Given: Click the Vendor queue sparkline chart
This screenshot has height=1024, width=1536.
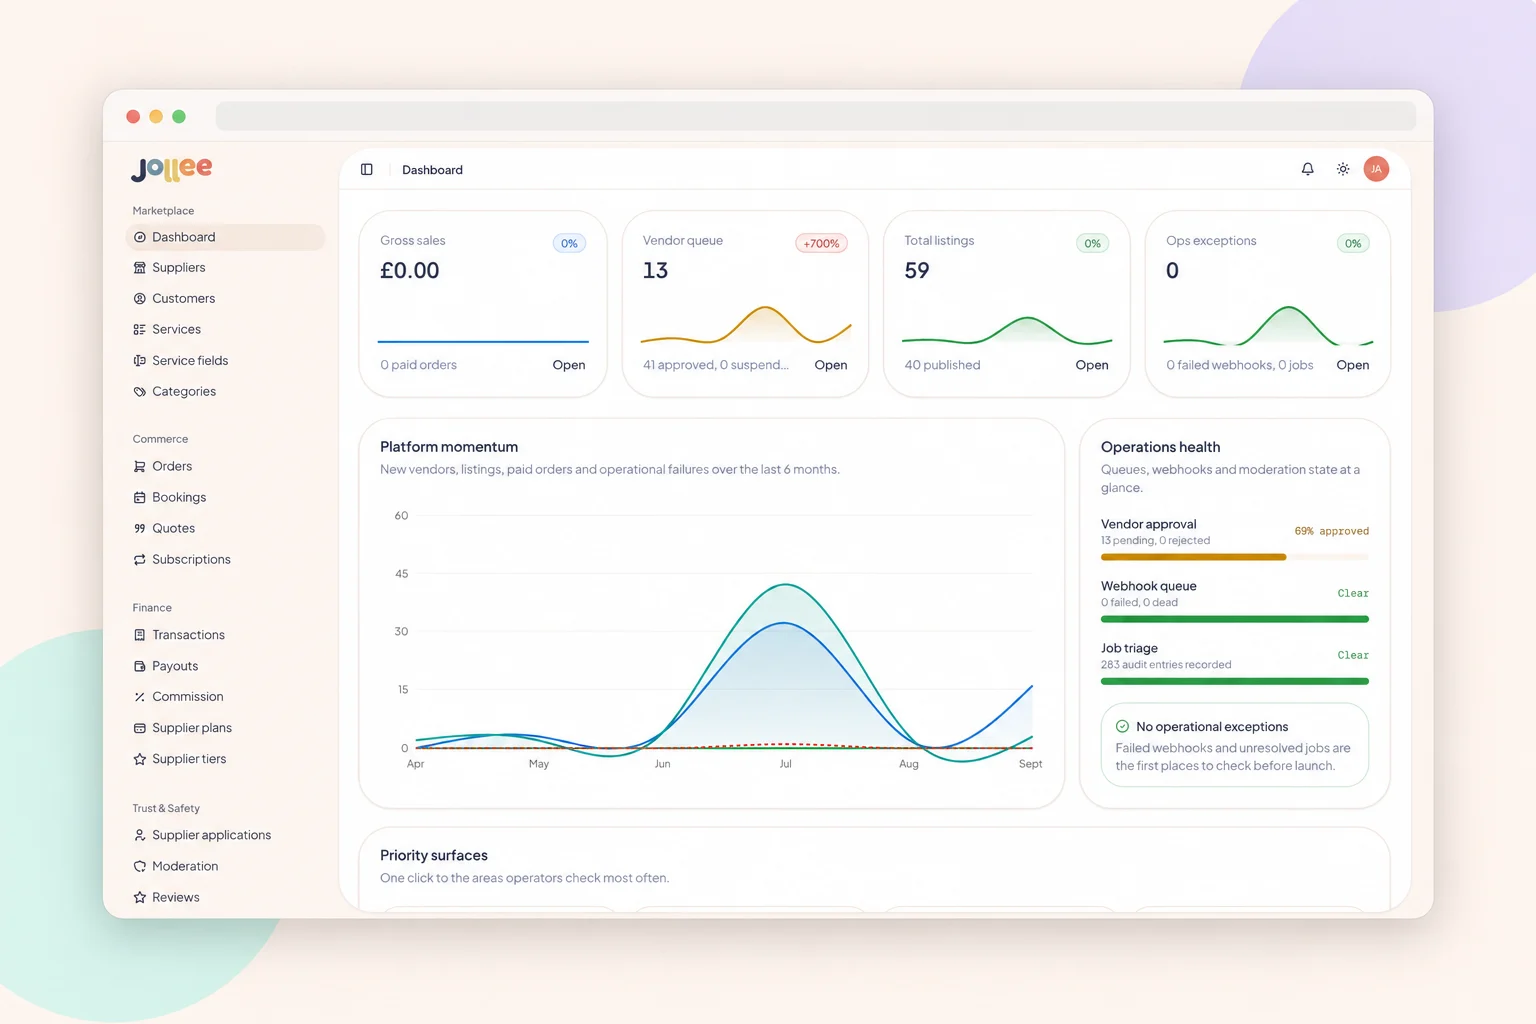Looking at the screenshot, I should click(745, 325).
